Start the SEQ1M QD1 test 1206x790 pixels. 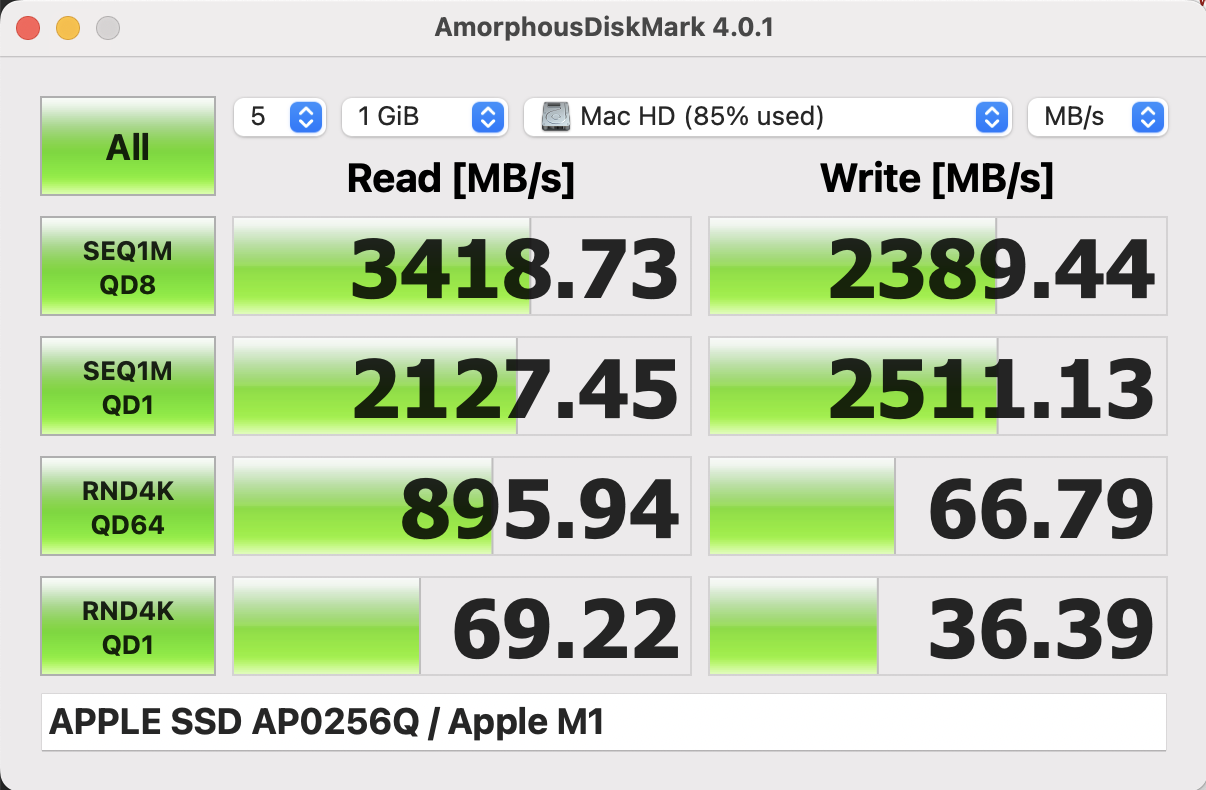128,386
